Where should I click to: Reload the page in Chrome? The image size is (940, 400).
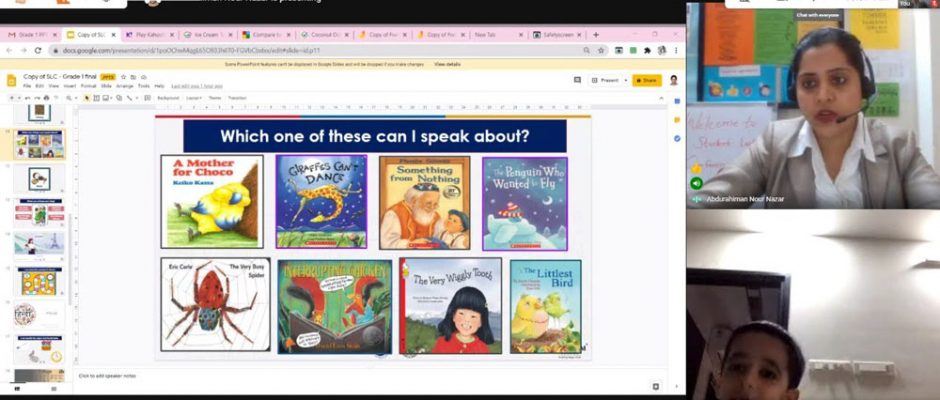[x=38, y=51]
